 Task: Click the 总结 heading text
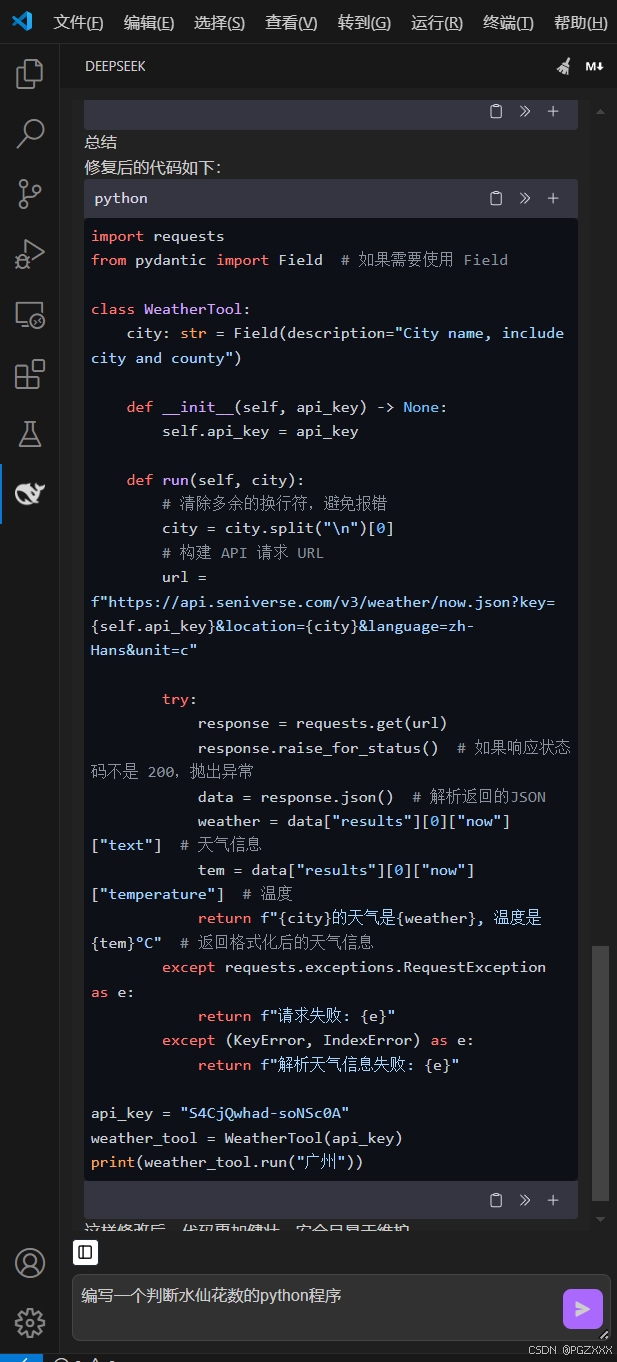(101, 143)
